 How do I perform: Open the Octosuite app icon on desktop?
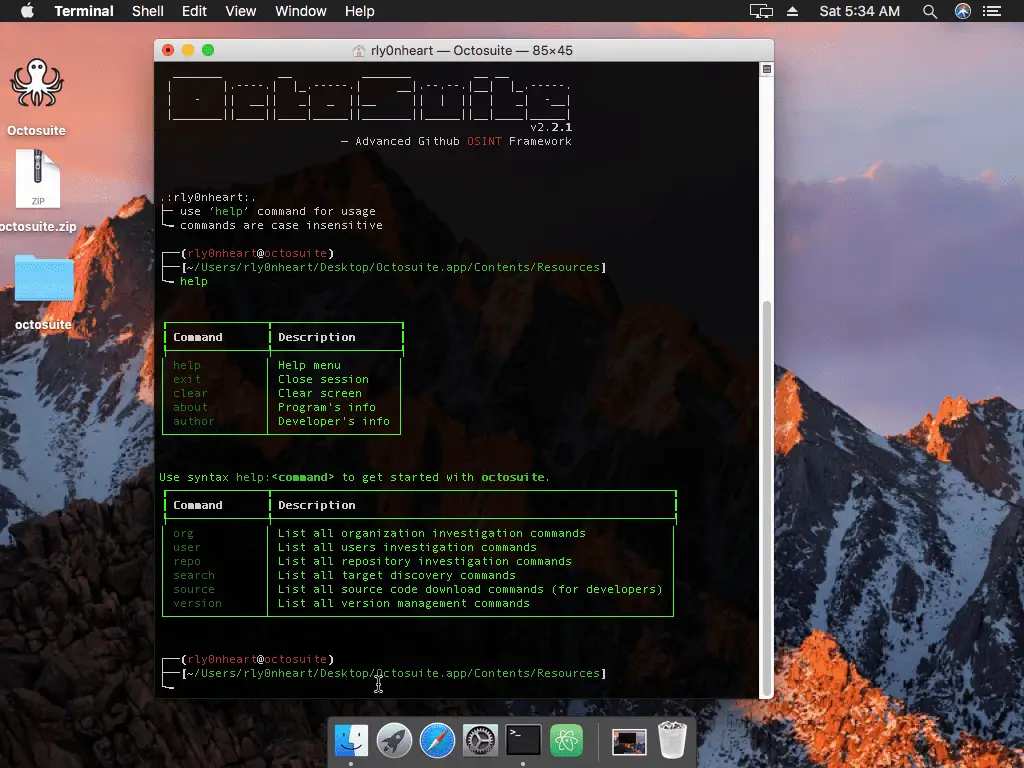(x=37, y=84)
